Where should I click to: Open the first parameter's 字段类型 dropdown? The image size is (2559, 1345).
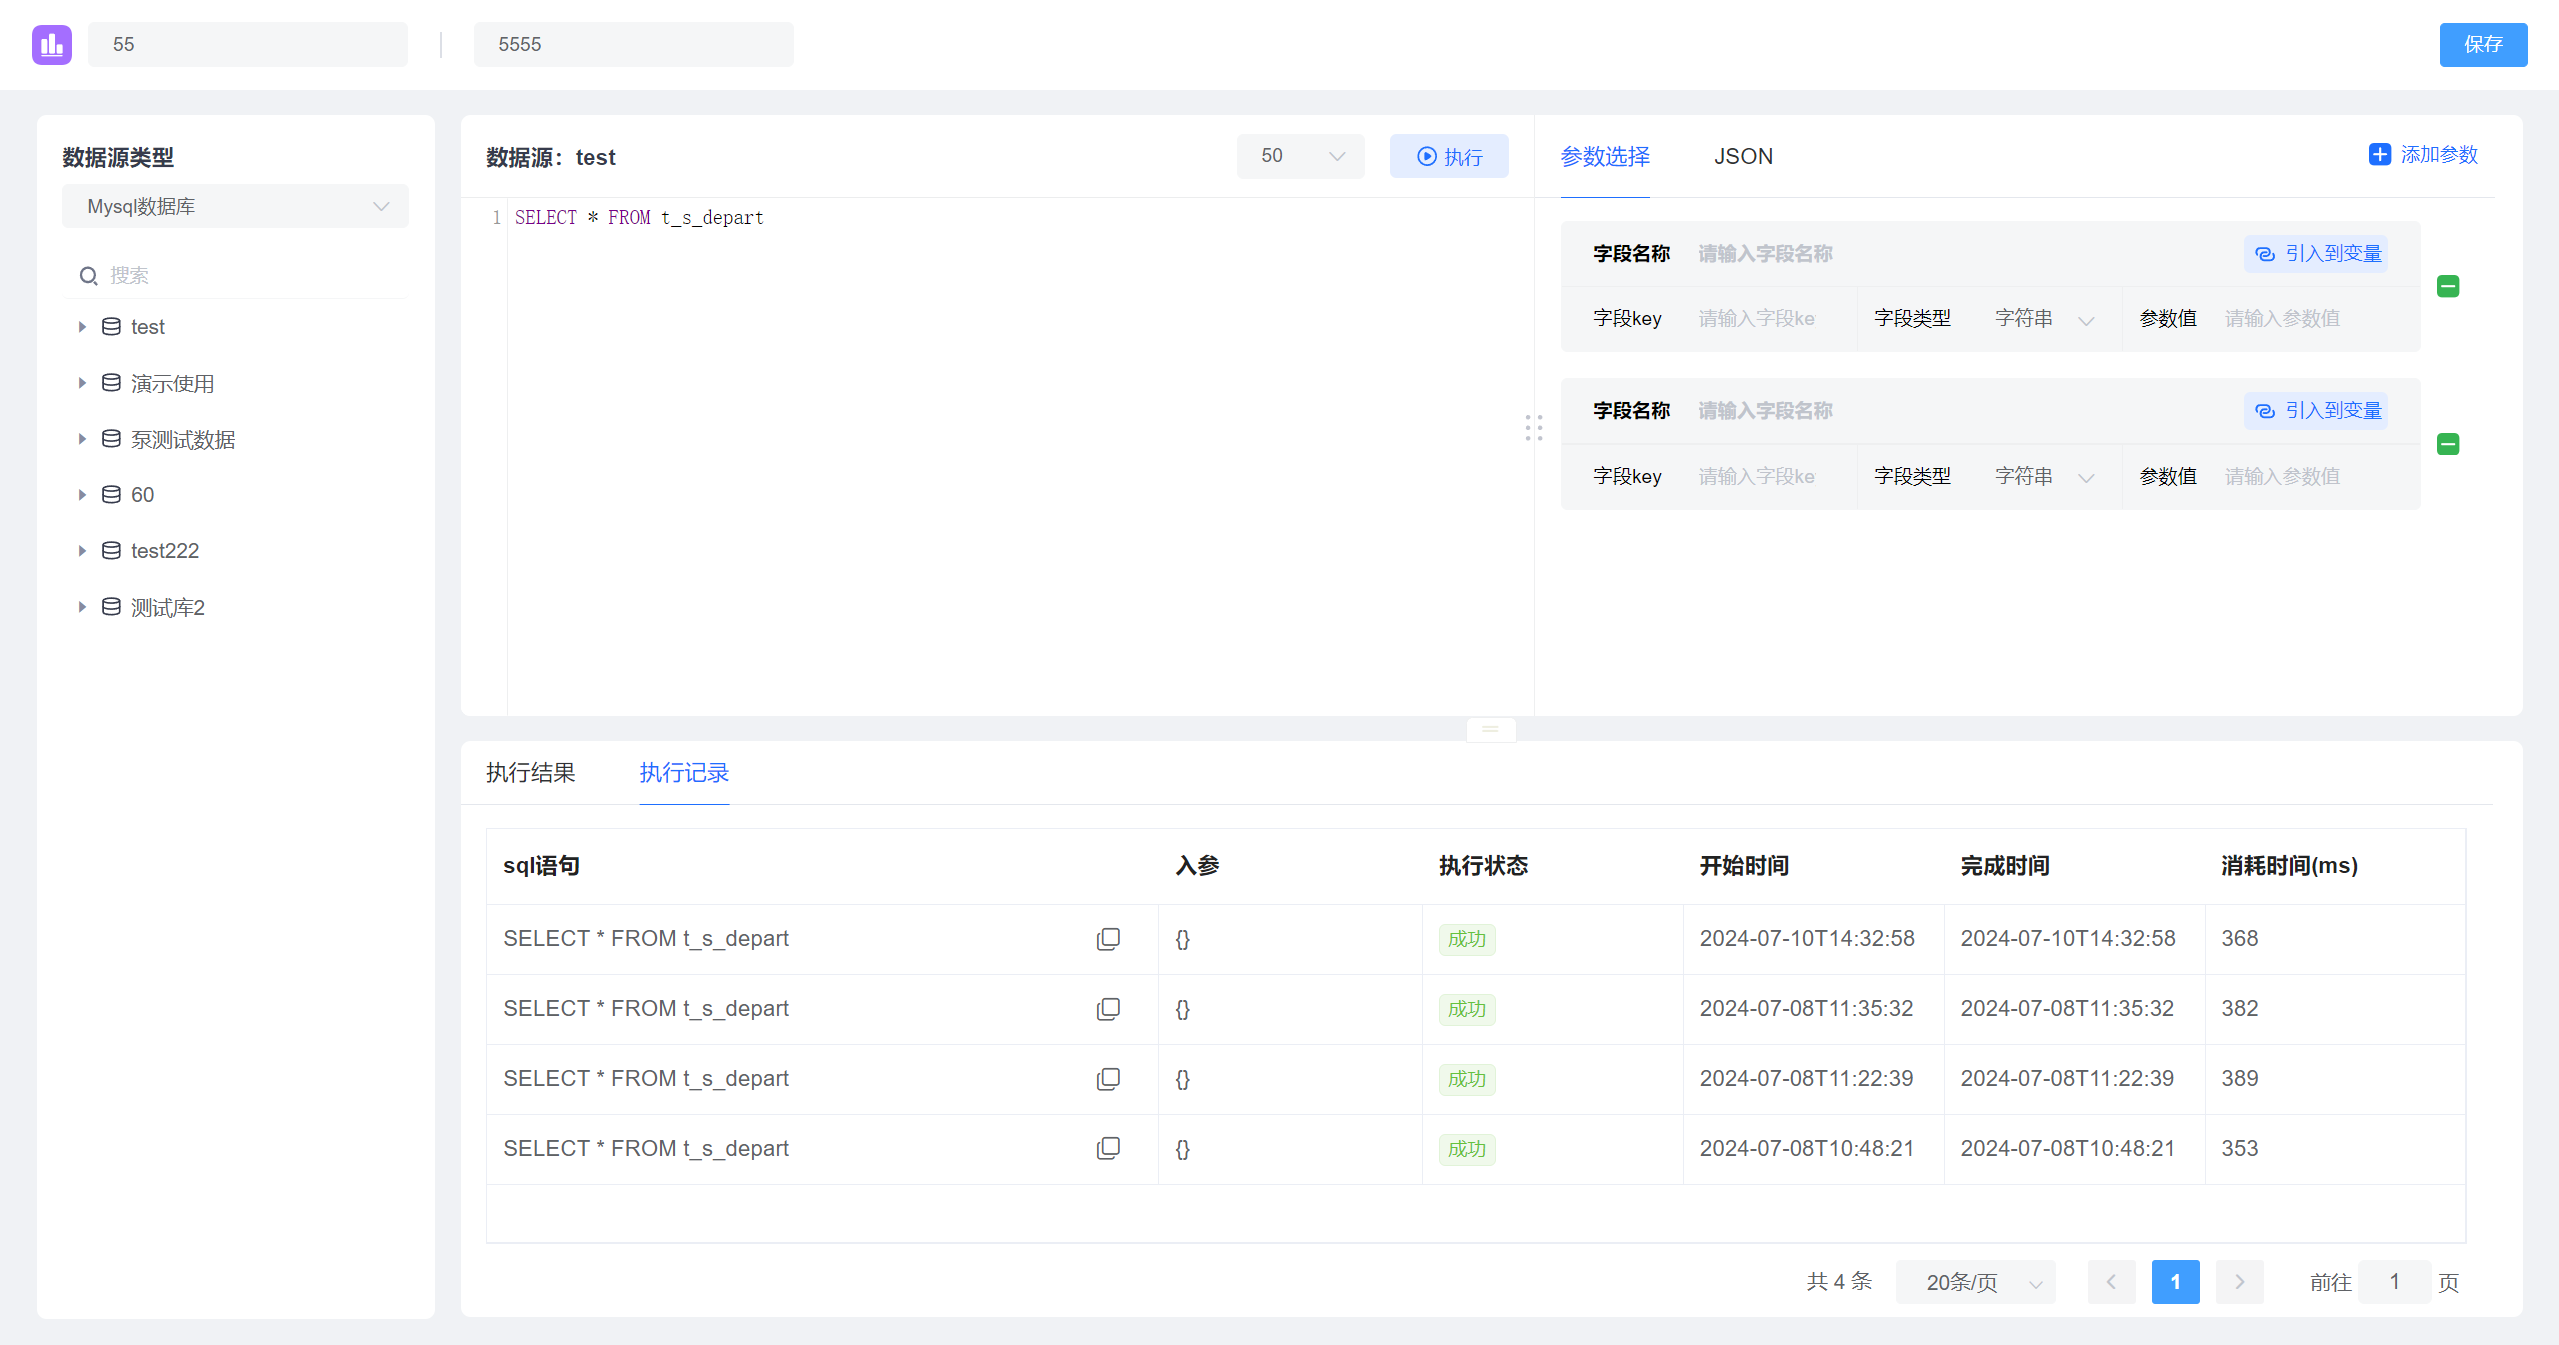coord(2043,319)
